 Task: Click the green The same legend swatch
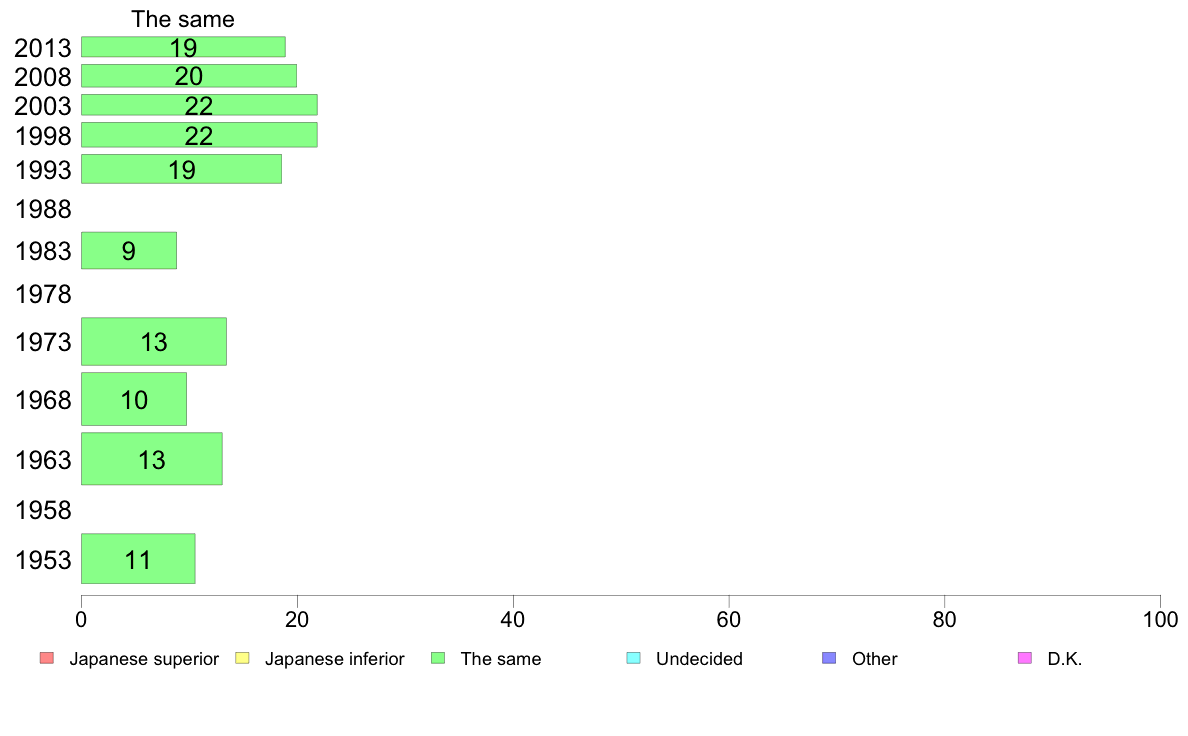438,658
